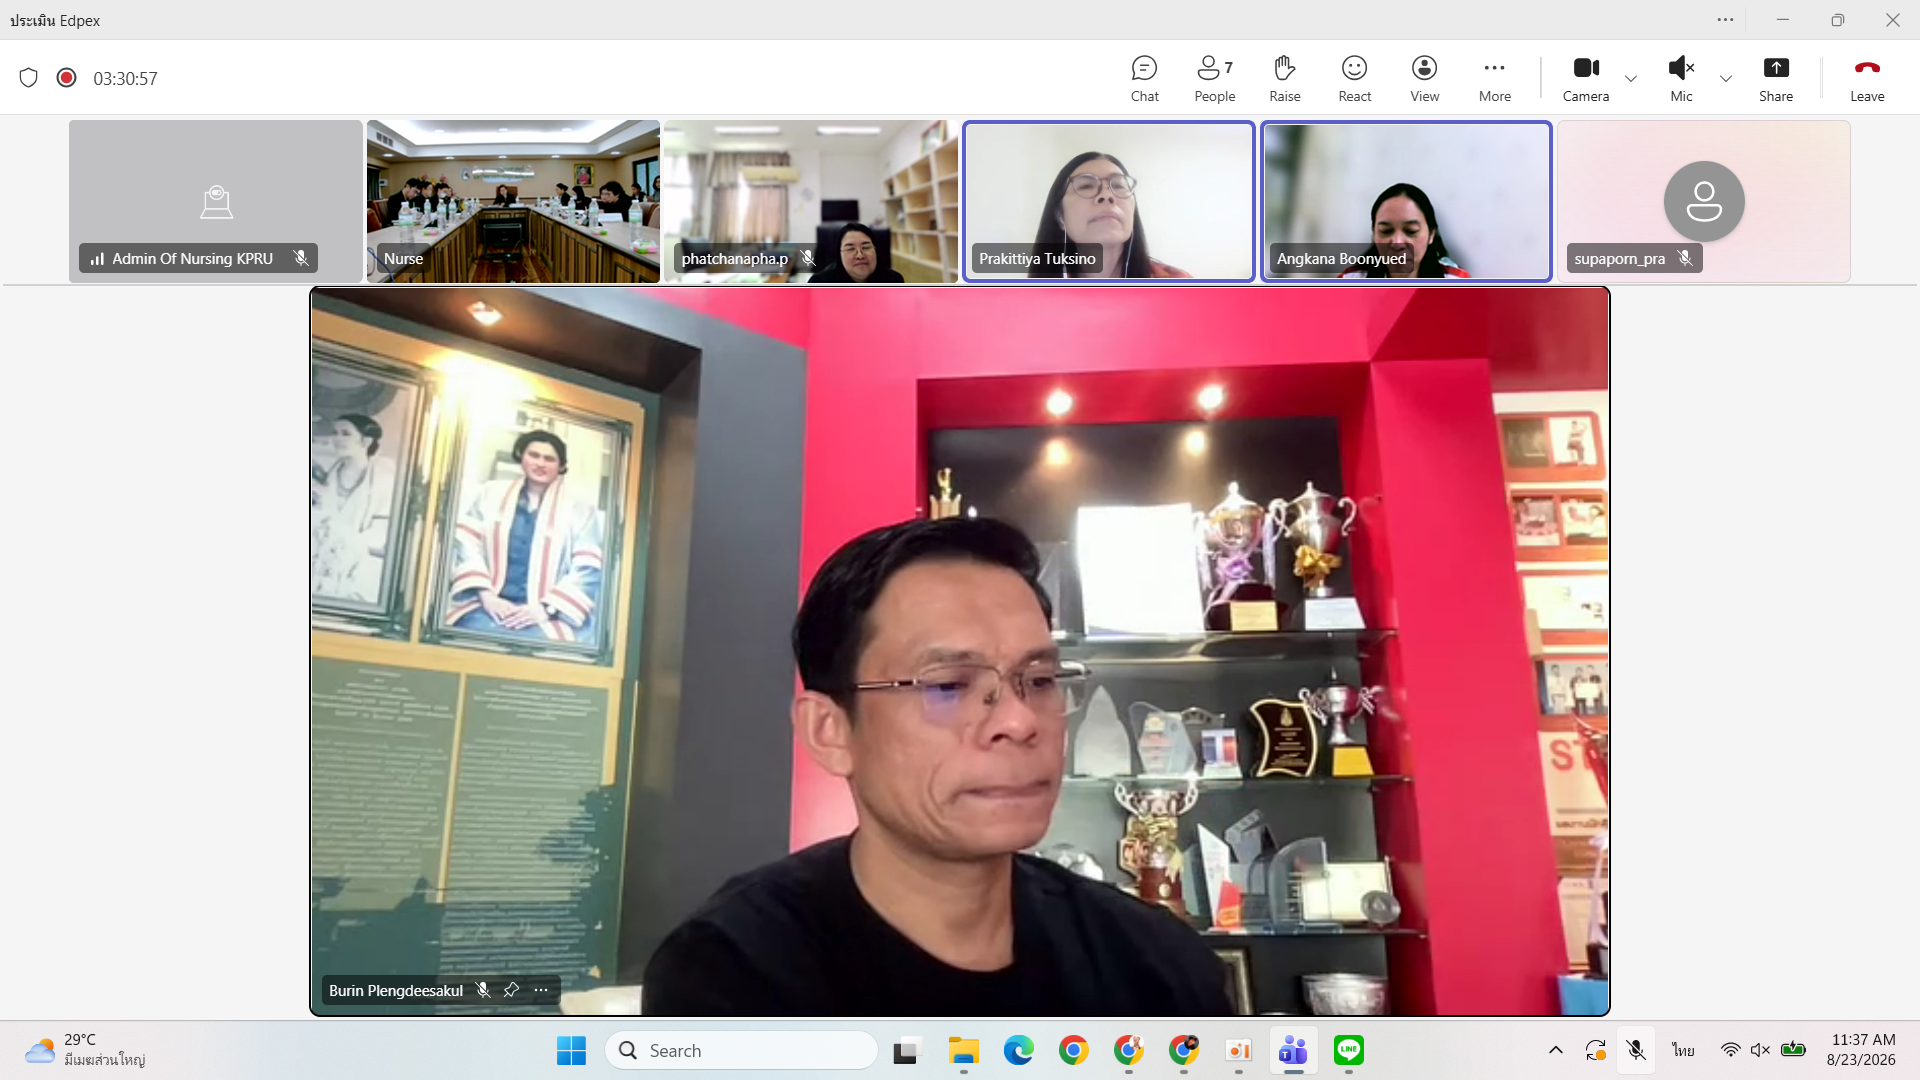The image size is (1920, 1080).
Task: Click the recording indicator icon
Action: (x=66, y=78)
